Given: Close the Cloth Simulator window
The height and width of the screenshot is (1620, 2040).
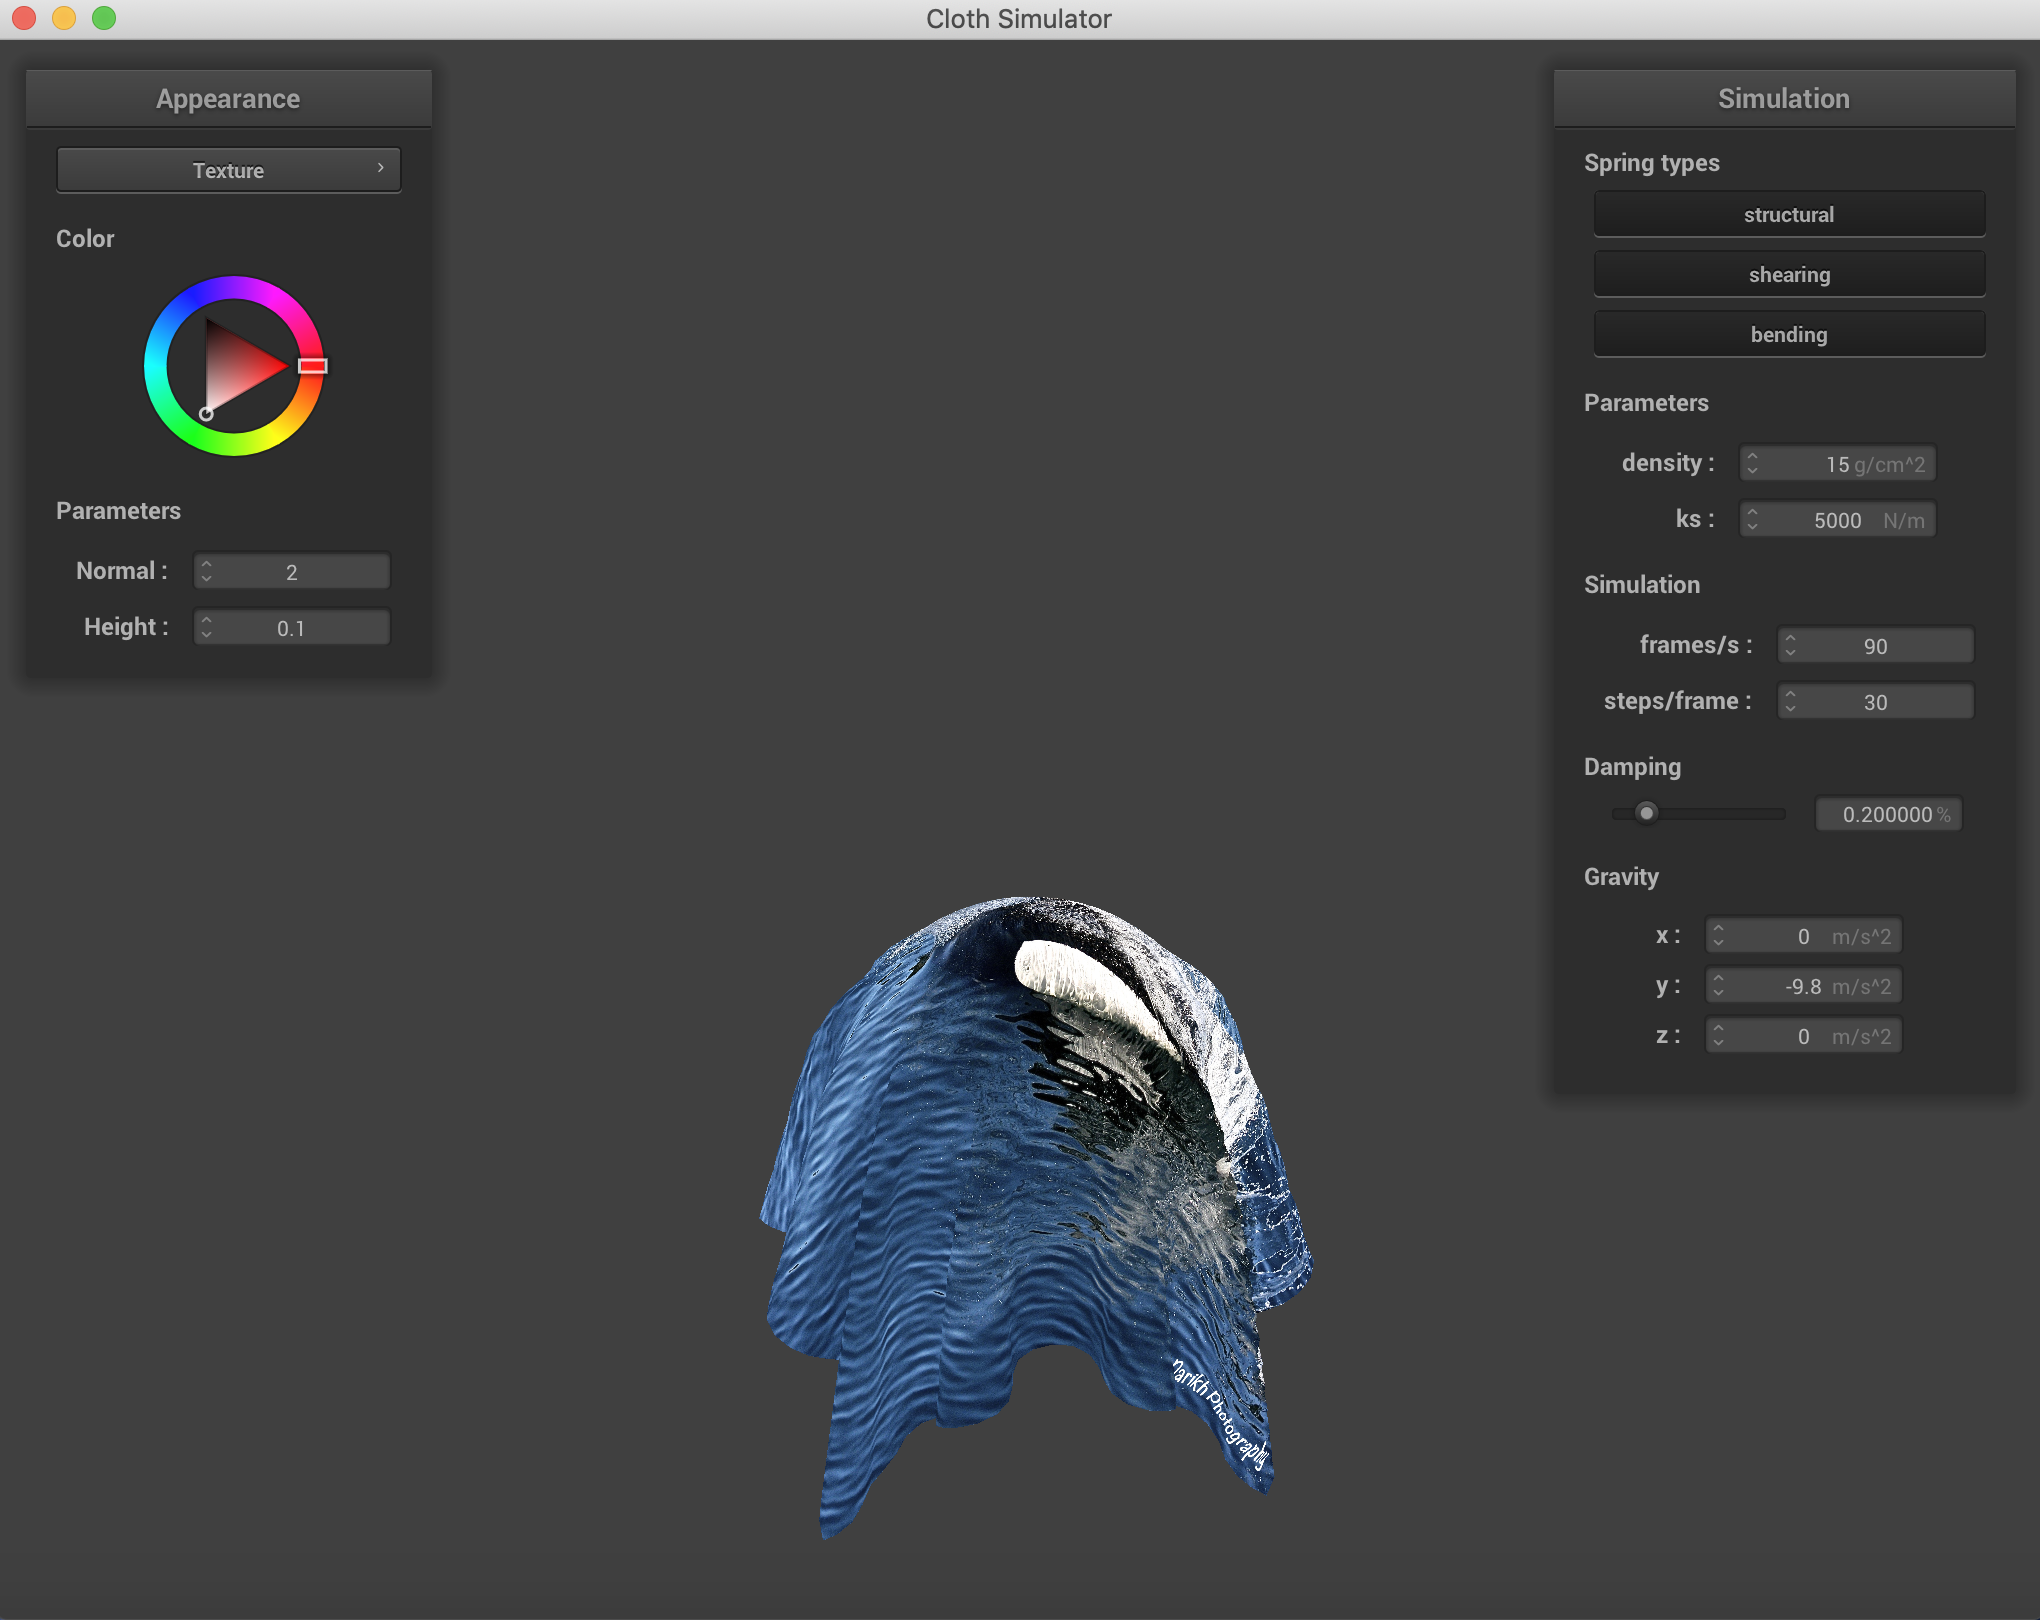Looking at the screenshot, I should point(25,18).
